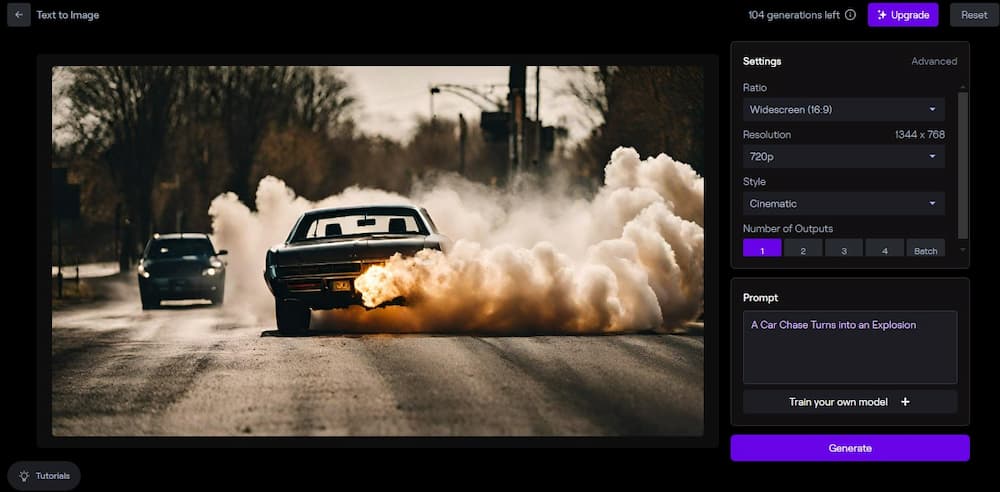Select 3 as number of outputs
Screen dimensions: 1000x492
(x=844, y=250)
